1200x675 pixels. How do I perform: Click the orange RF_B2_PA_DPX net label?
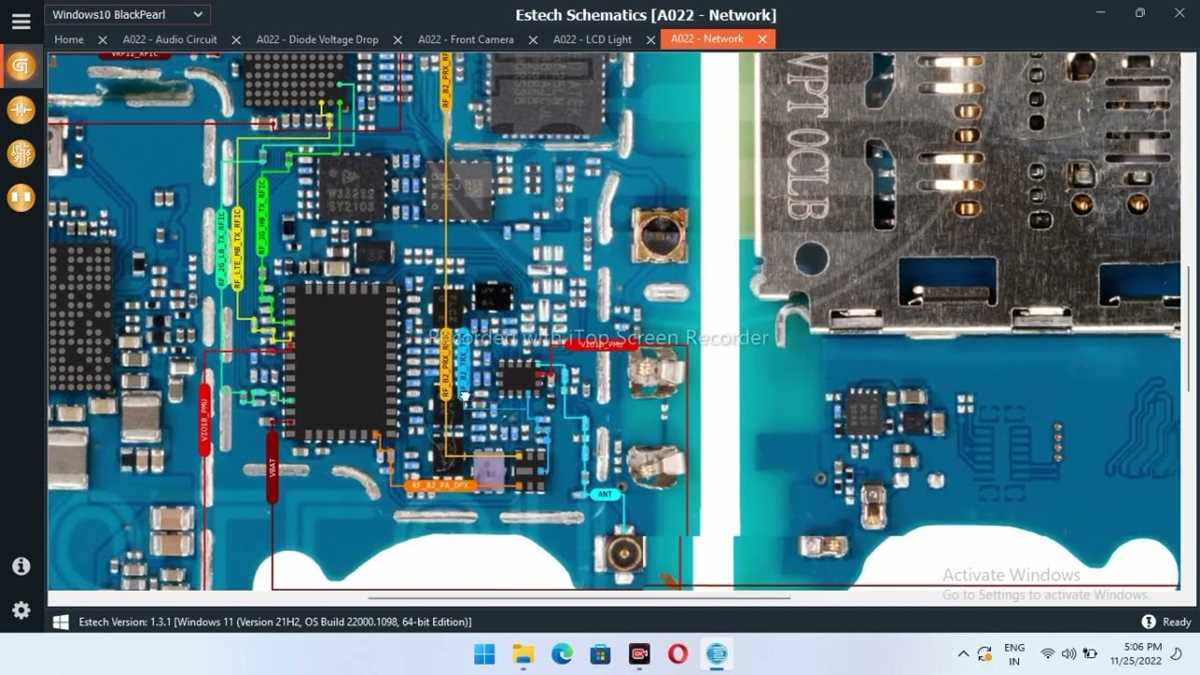point(441,485)
